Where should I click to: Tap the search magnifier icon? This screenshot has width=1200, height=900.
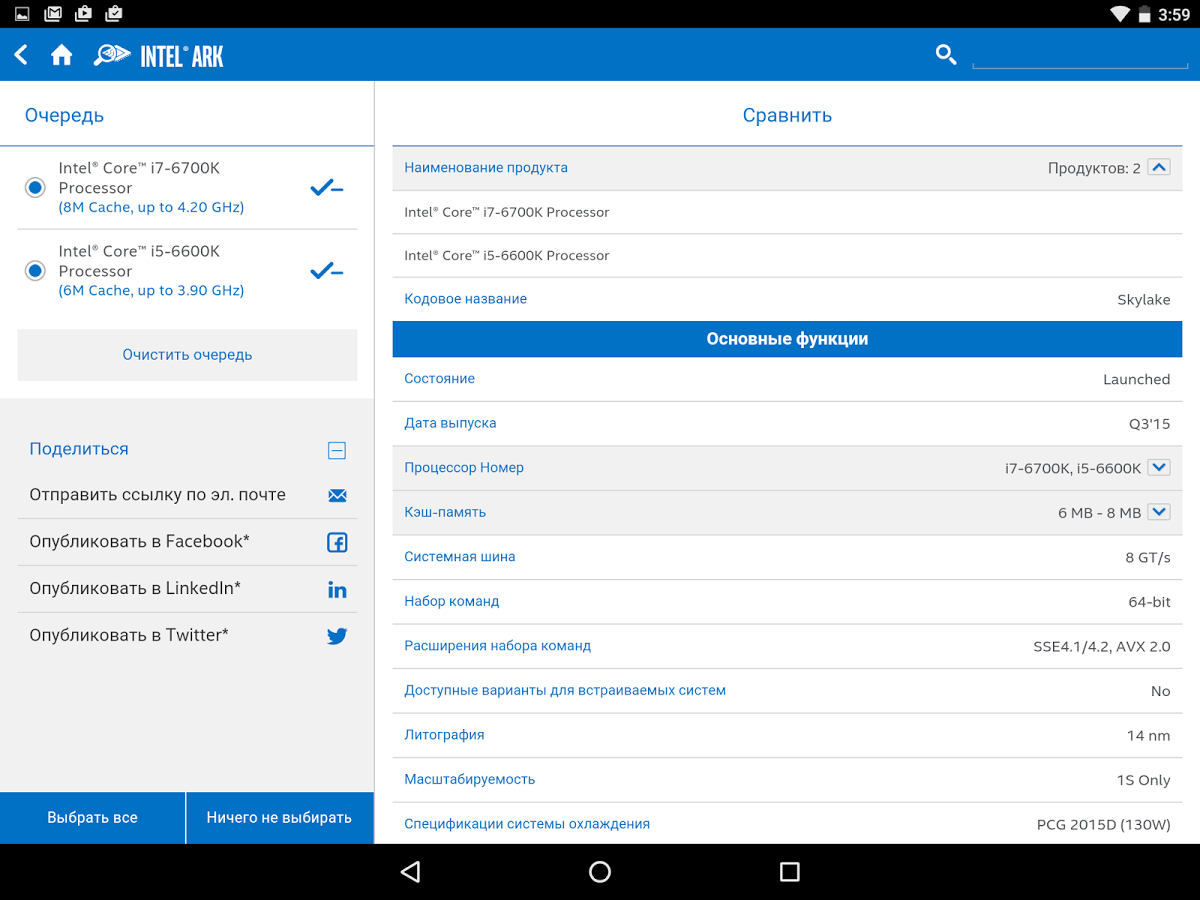click(946, 54)
